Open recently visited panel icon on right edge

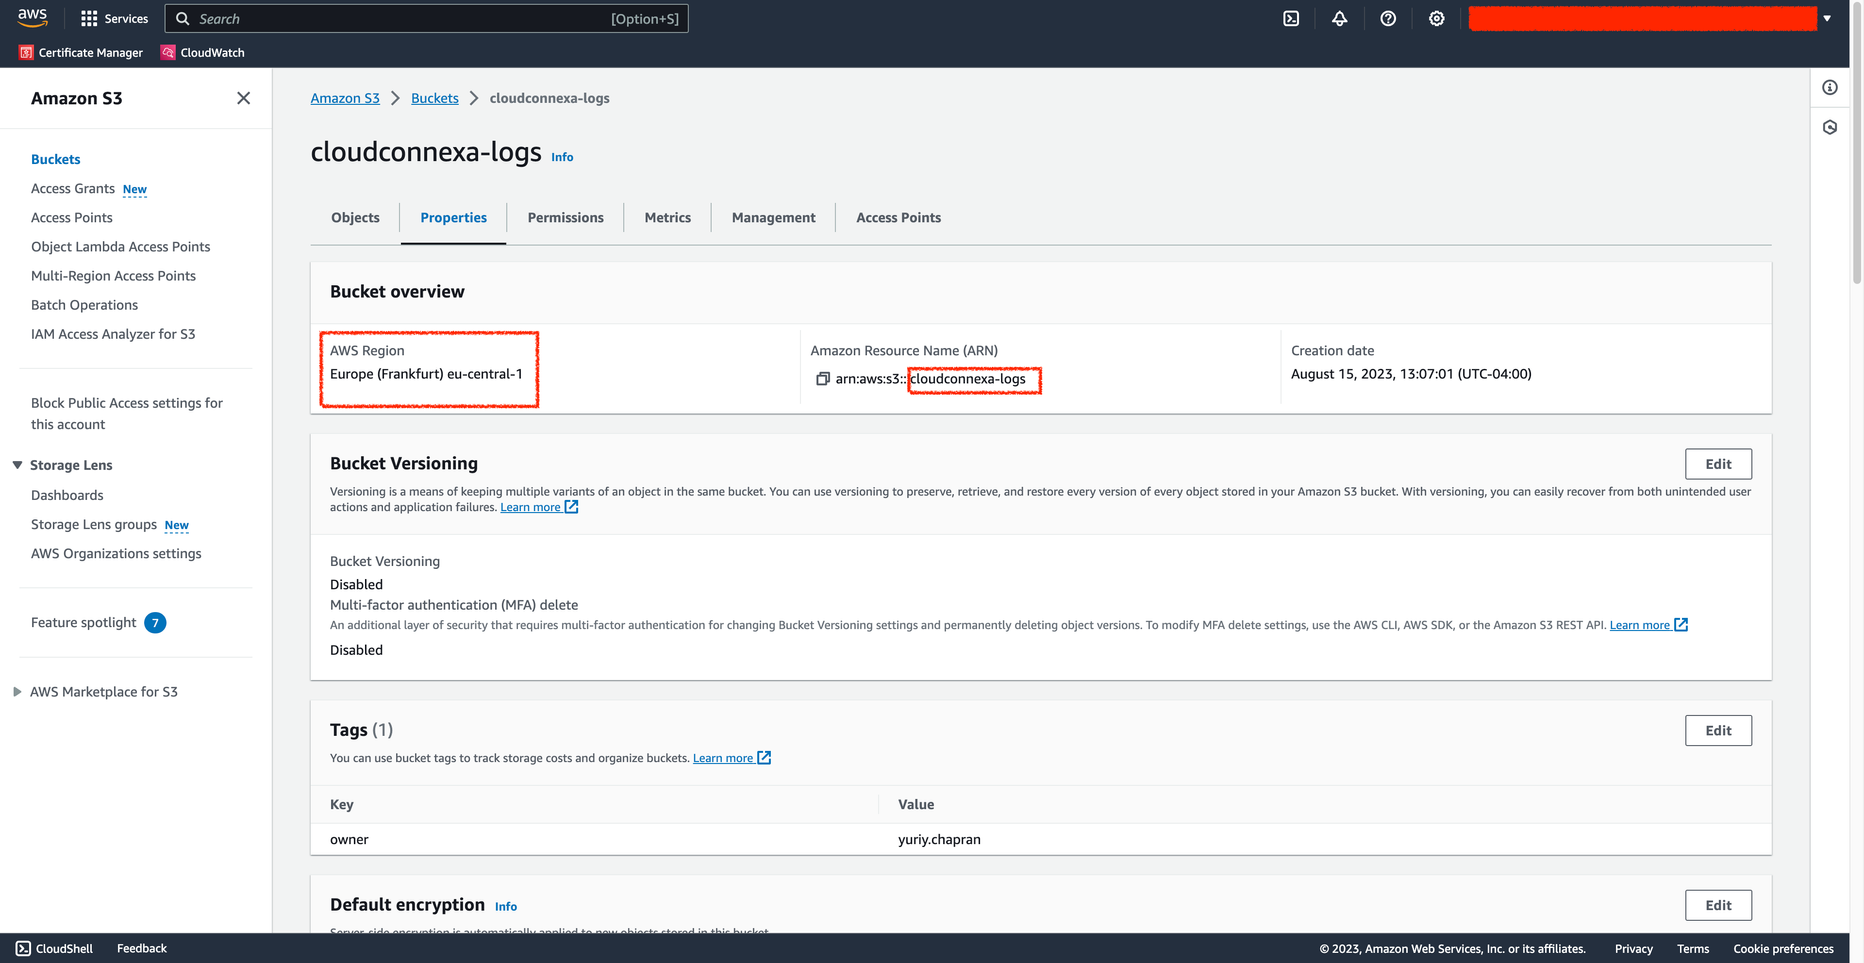(x=1830, y=127)
